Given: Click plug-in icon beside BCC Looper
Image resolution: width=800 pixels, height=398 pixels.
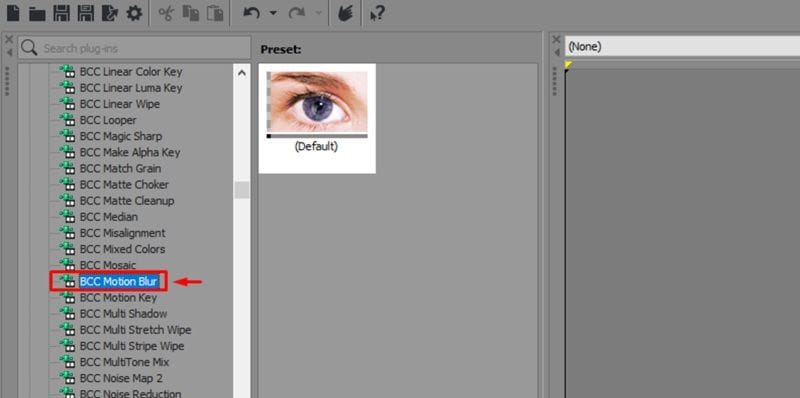Looking at the screenshot, I should coord(67,120).
